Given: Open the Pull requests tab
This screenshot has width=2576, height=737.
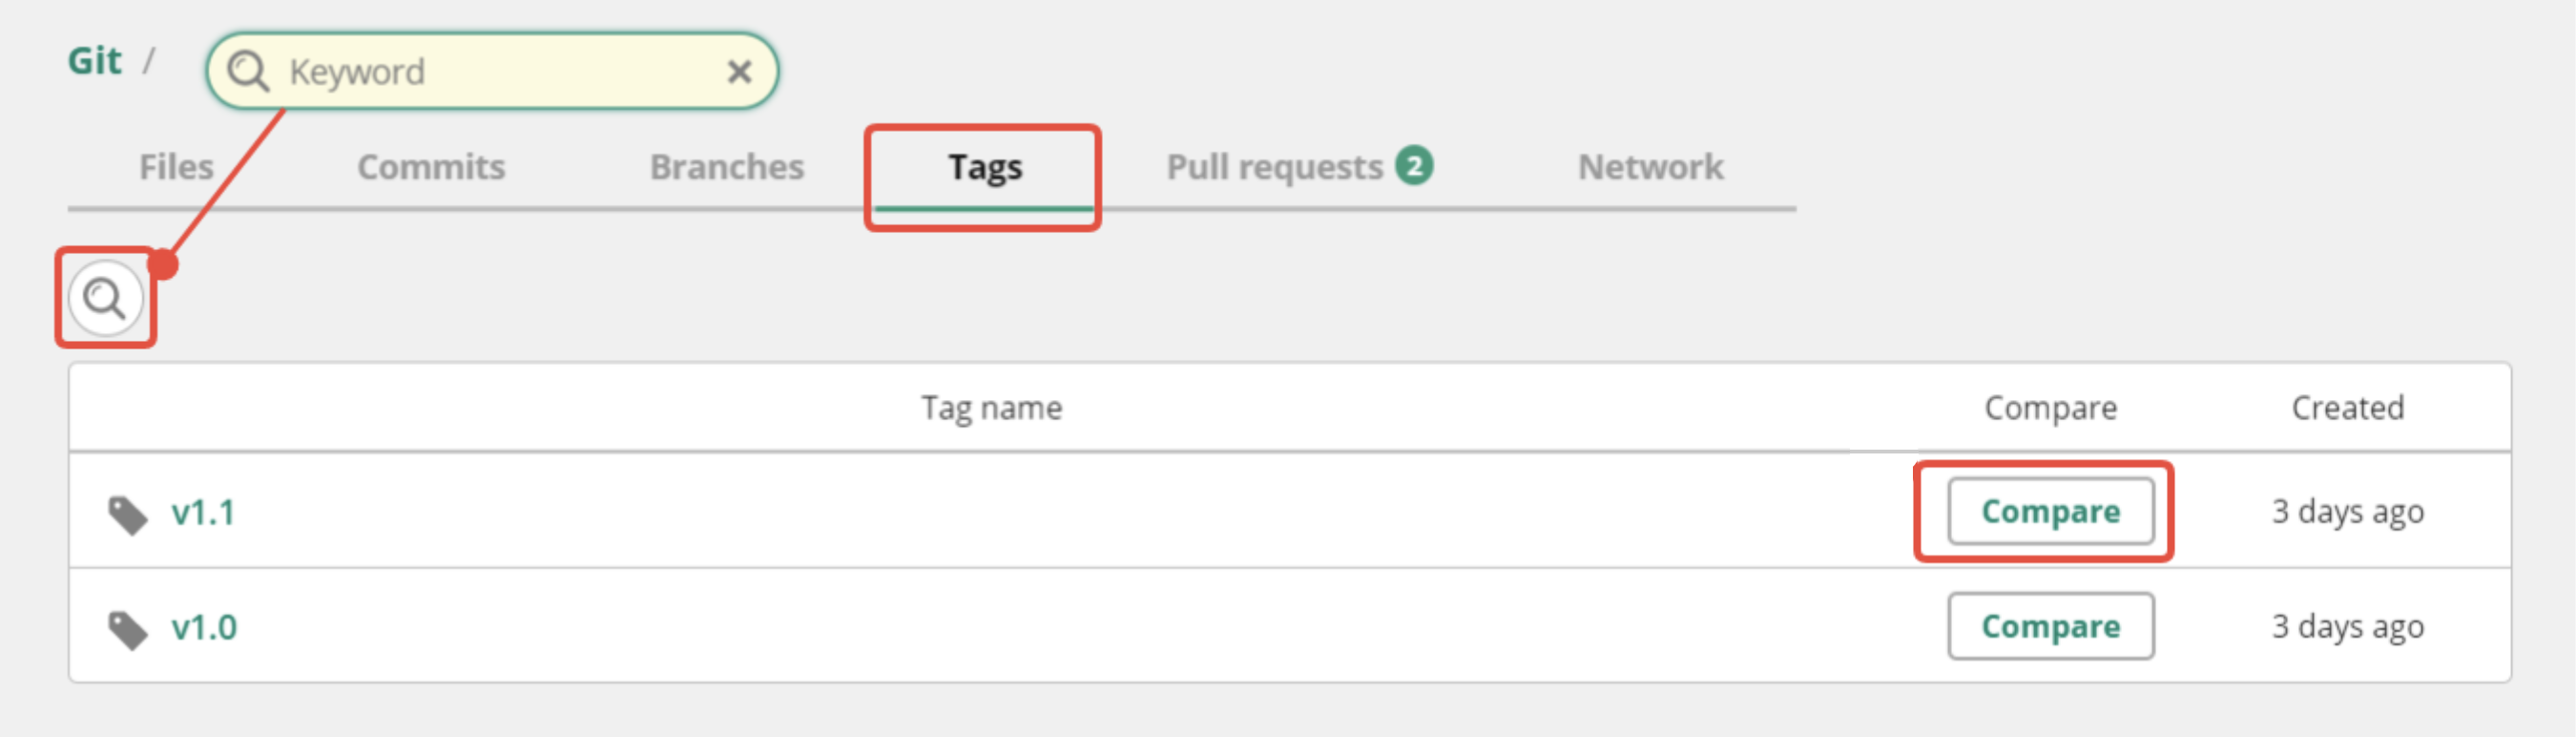Looking at the screenshot, I should (x=1275, y=167).
